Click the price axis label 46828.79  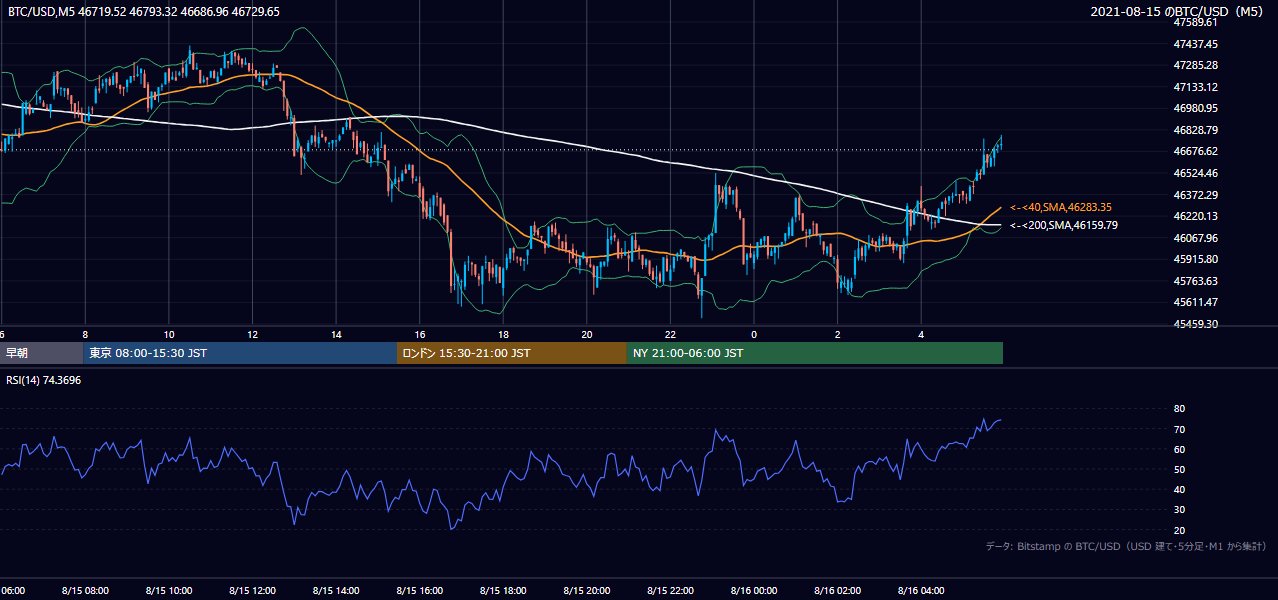point(1195,130)
